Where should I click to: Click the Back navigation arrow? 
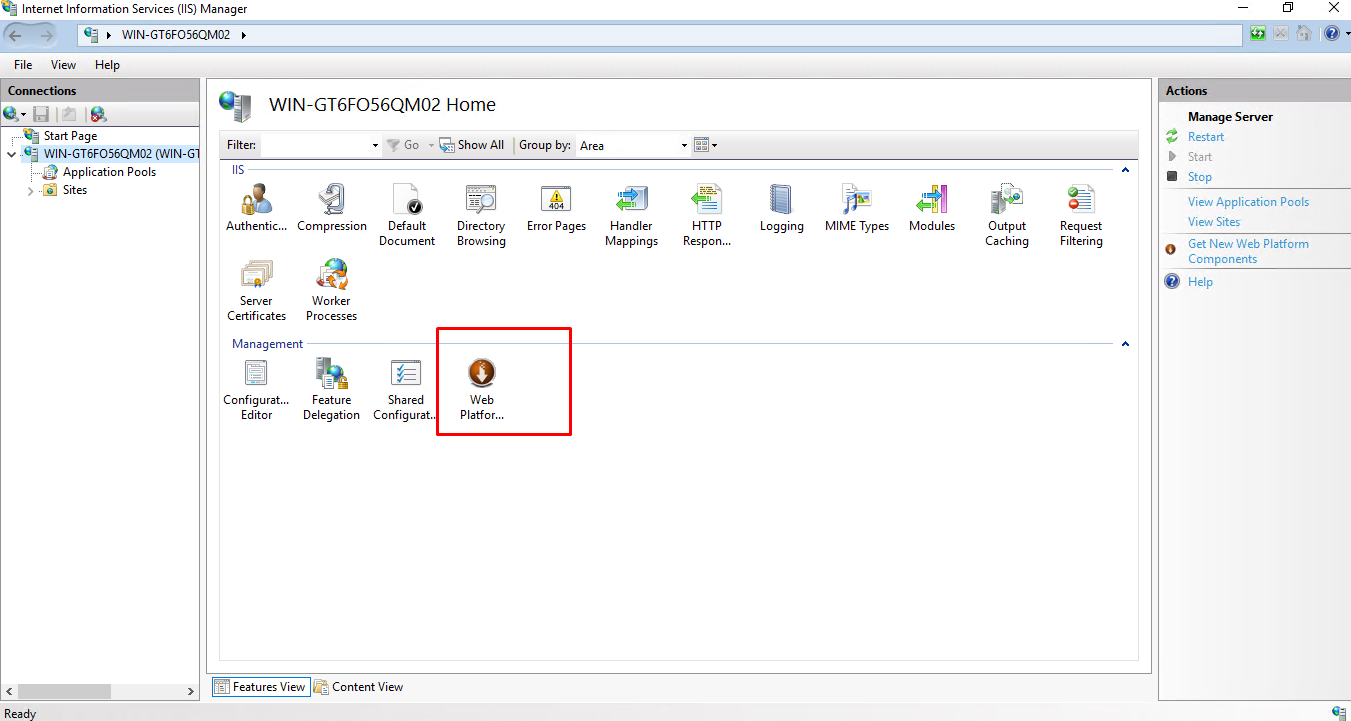pyautogui.click(x=15, y=35)
